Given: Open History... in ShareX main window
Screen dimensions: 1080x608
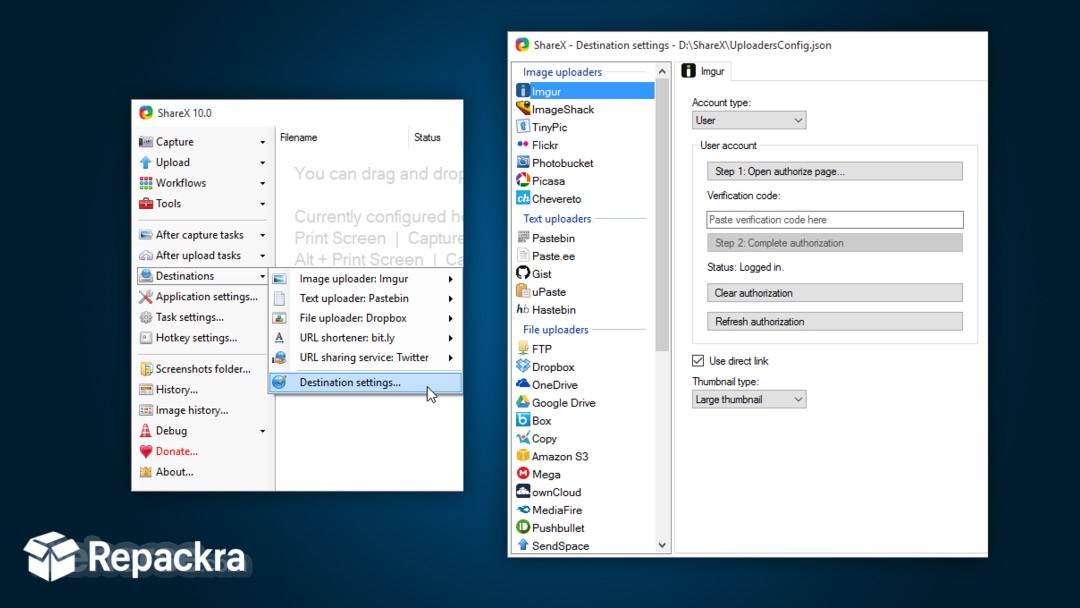Looking at the screenshot, I should 202,390.
